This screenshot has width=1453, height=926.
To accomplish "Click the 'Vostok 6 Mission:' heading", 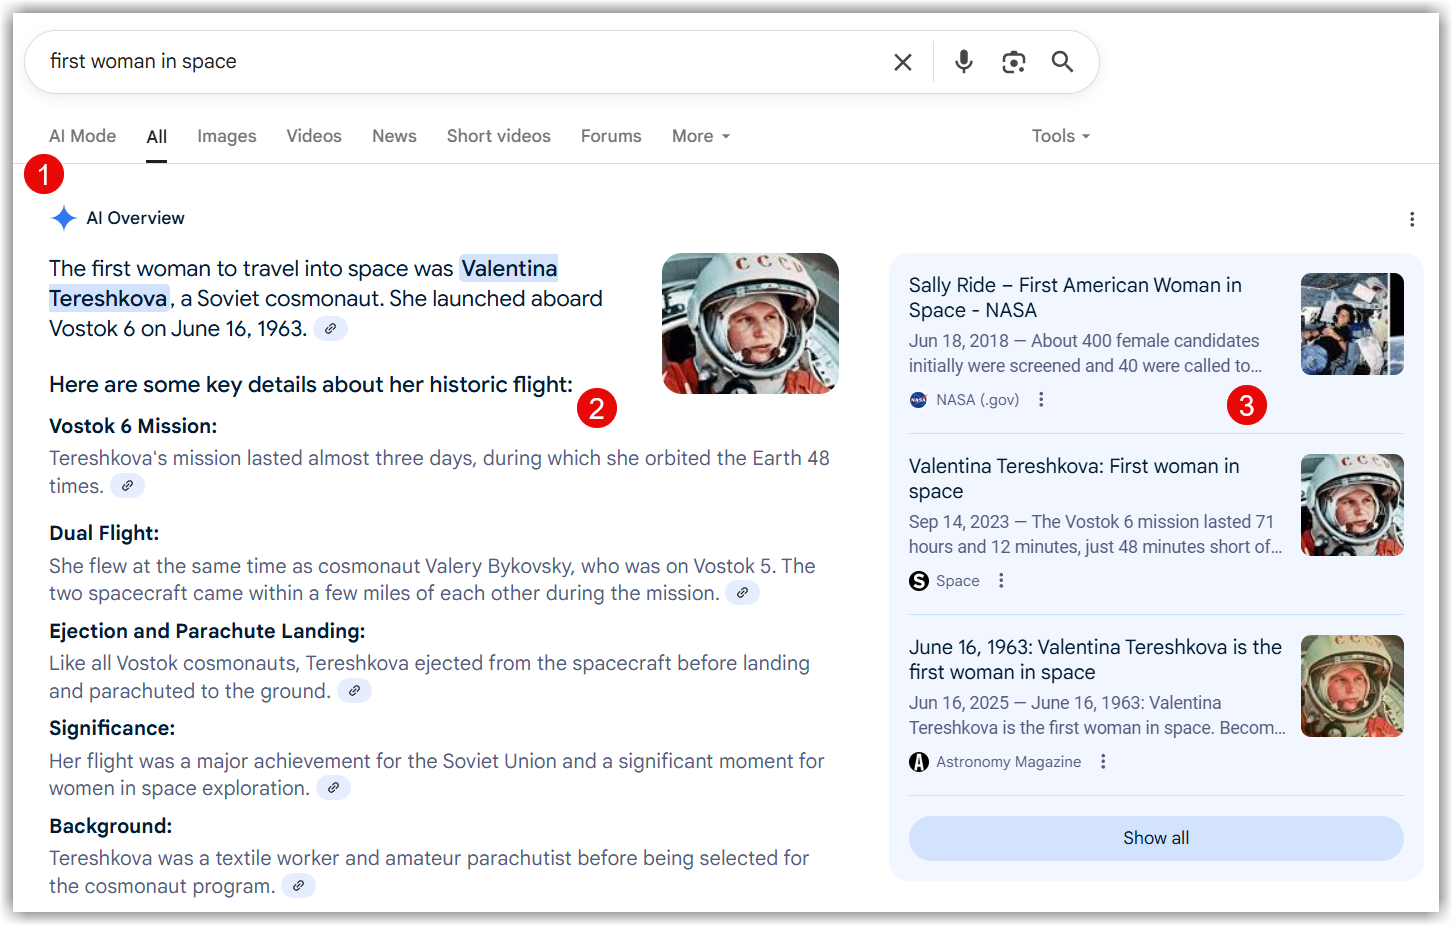I will click(133, 426).
